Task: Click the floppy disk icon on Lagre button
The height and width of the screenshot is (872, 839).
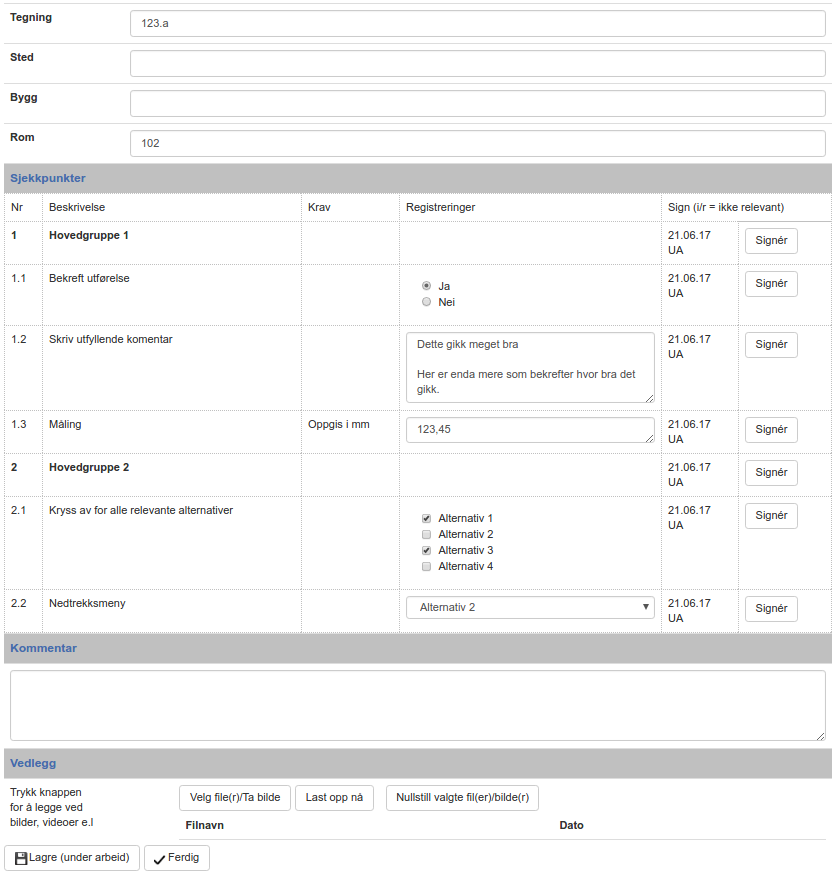Action: click(x=20, y=858)
